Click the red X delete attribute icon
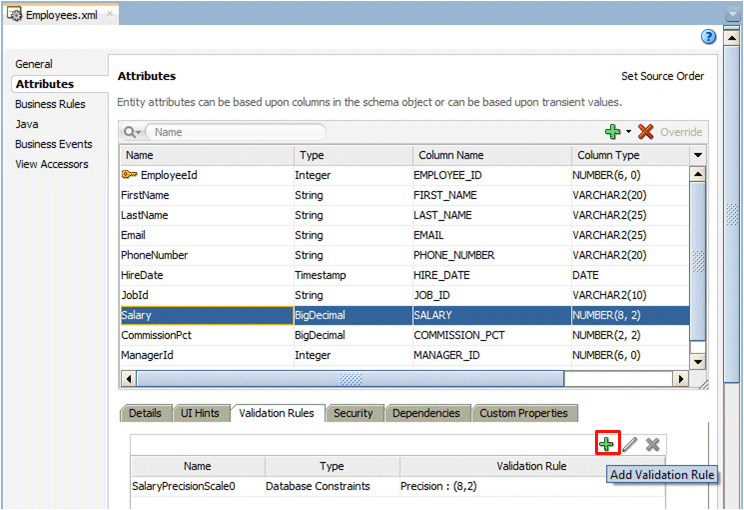Screen dimensions: 744x510 tap(646, 132)
